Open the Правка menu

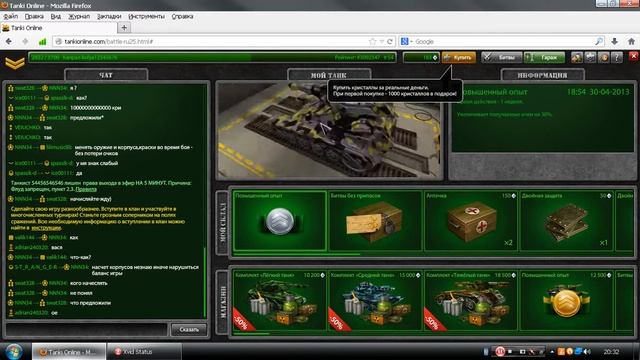pos(34,16)
